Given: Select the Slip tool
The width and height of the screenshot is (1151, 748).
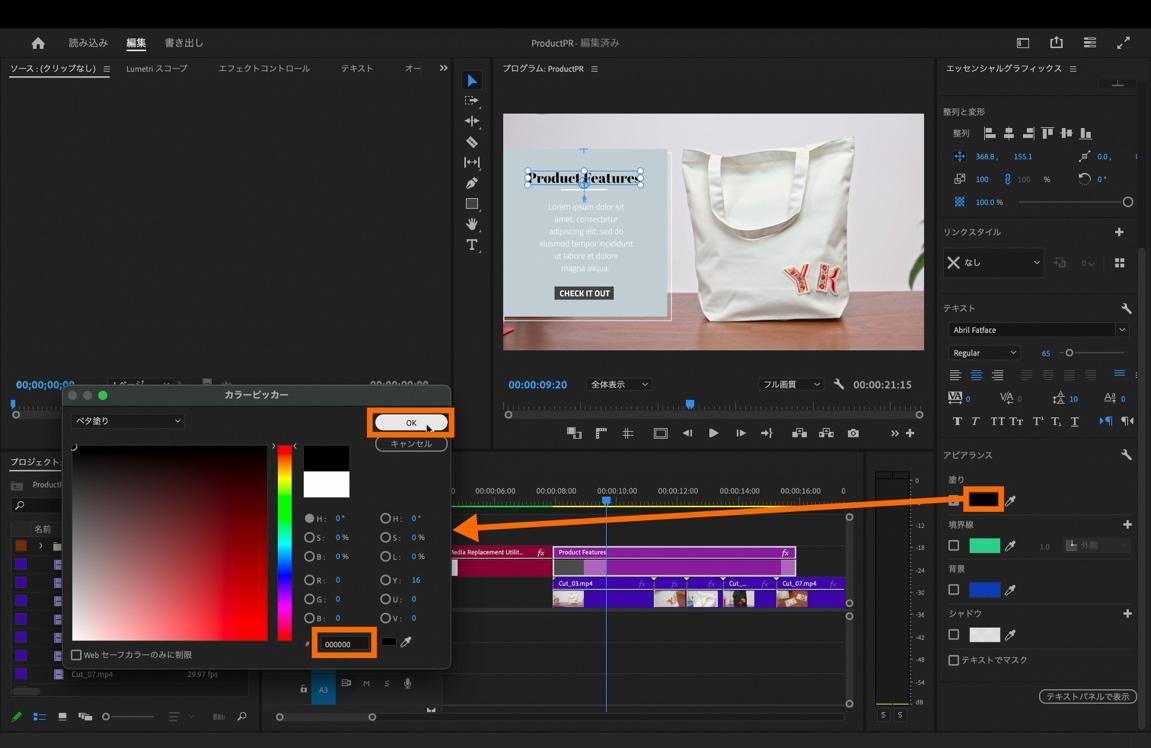Looking at the screenshot, I should (x=472, y=162).
